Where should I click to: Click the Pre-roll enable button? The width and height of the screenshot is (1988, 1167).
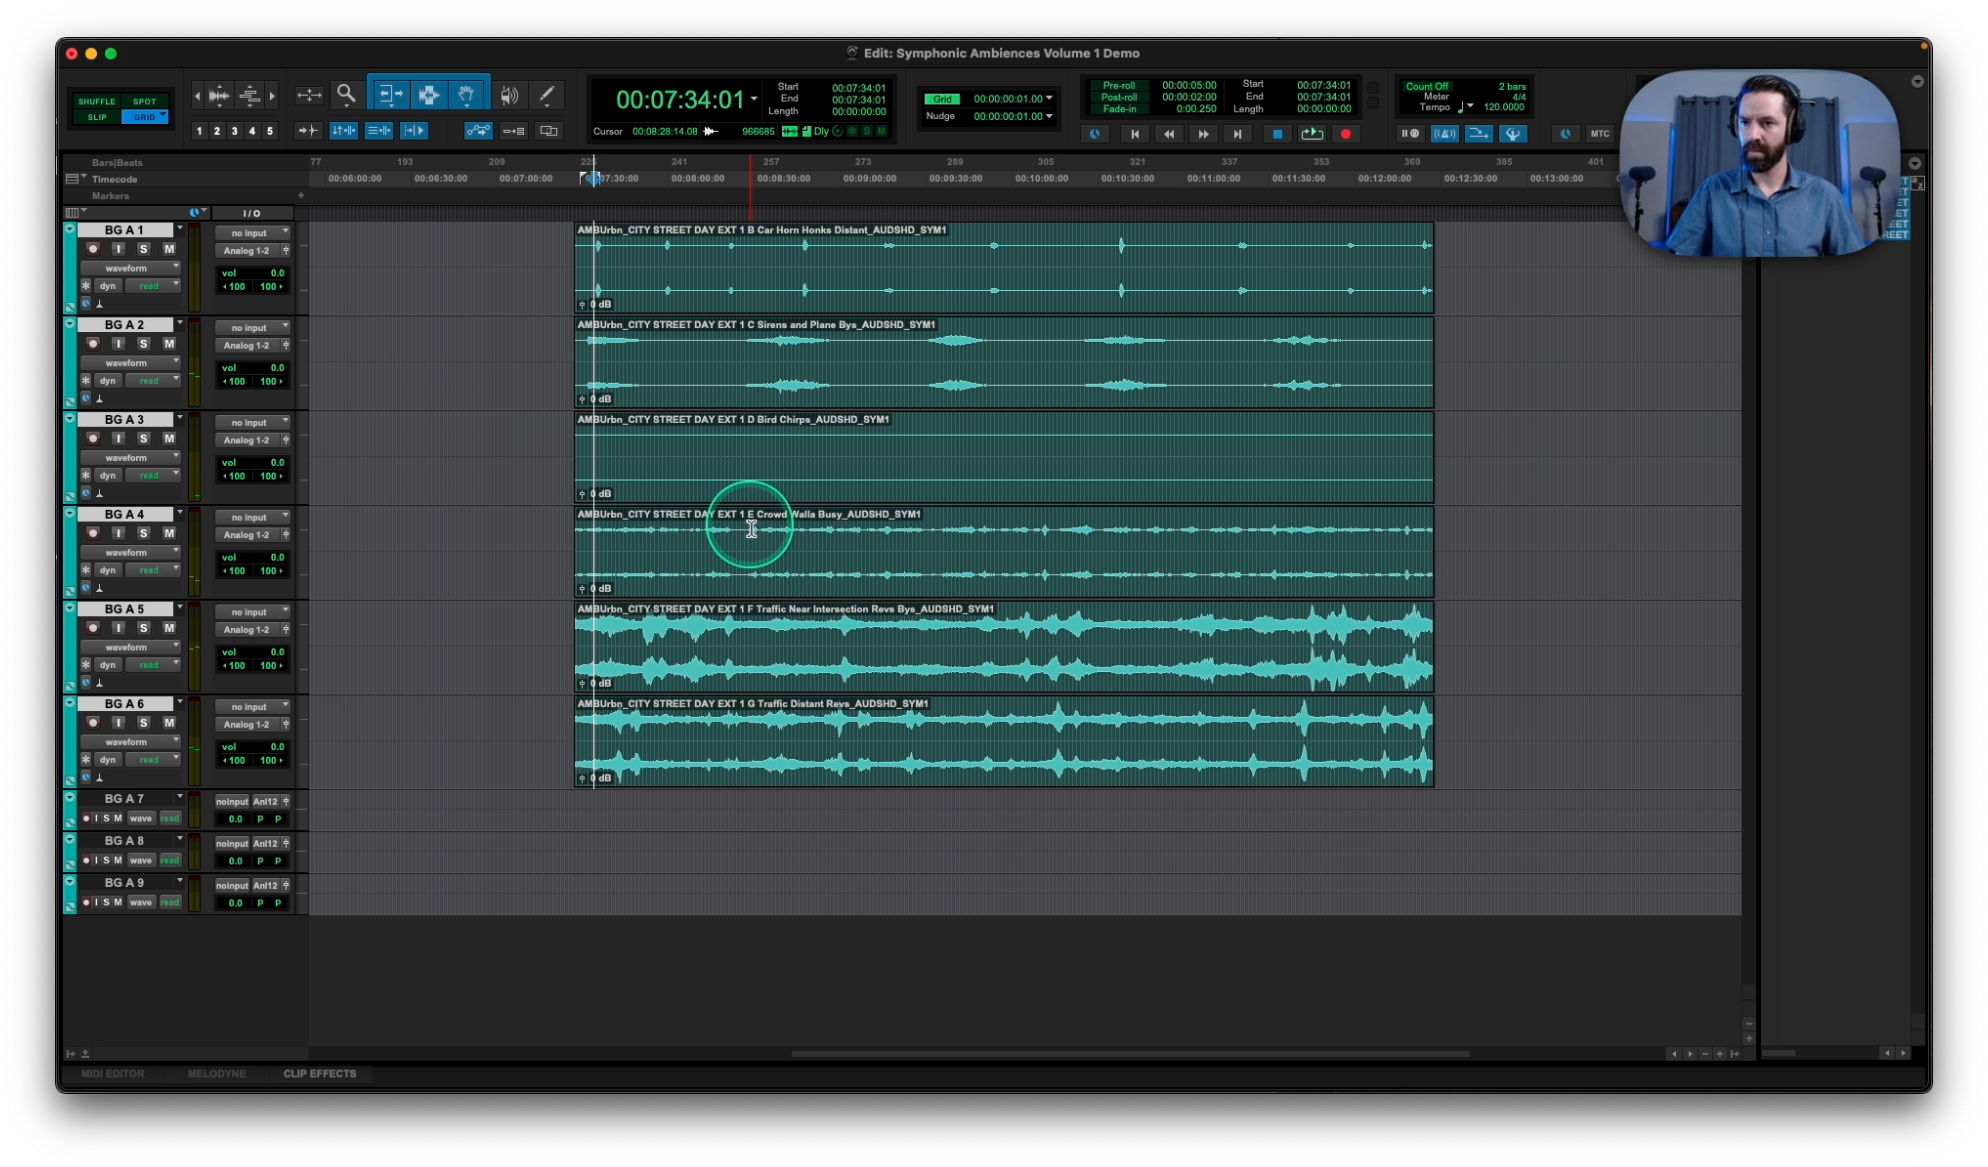click(x=1118, y=86)
